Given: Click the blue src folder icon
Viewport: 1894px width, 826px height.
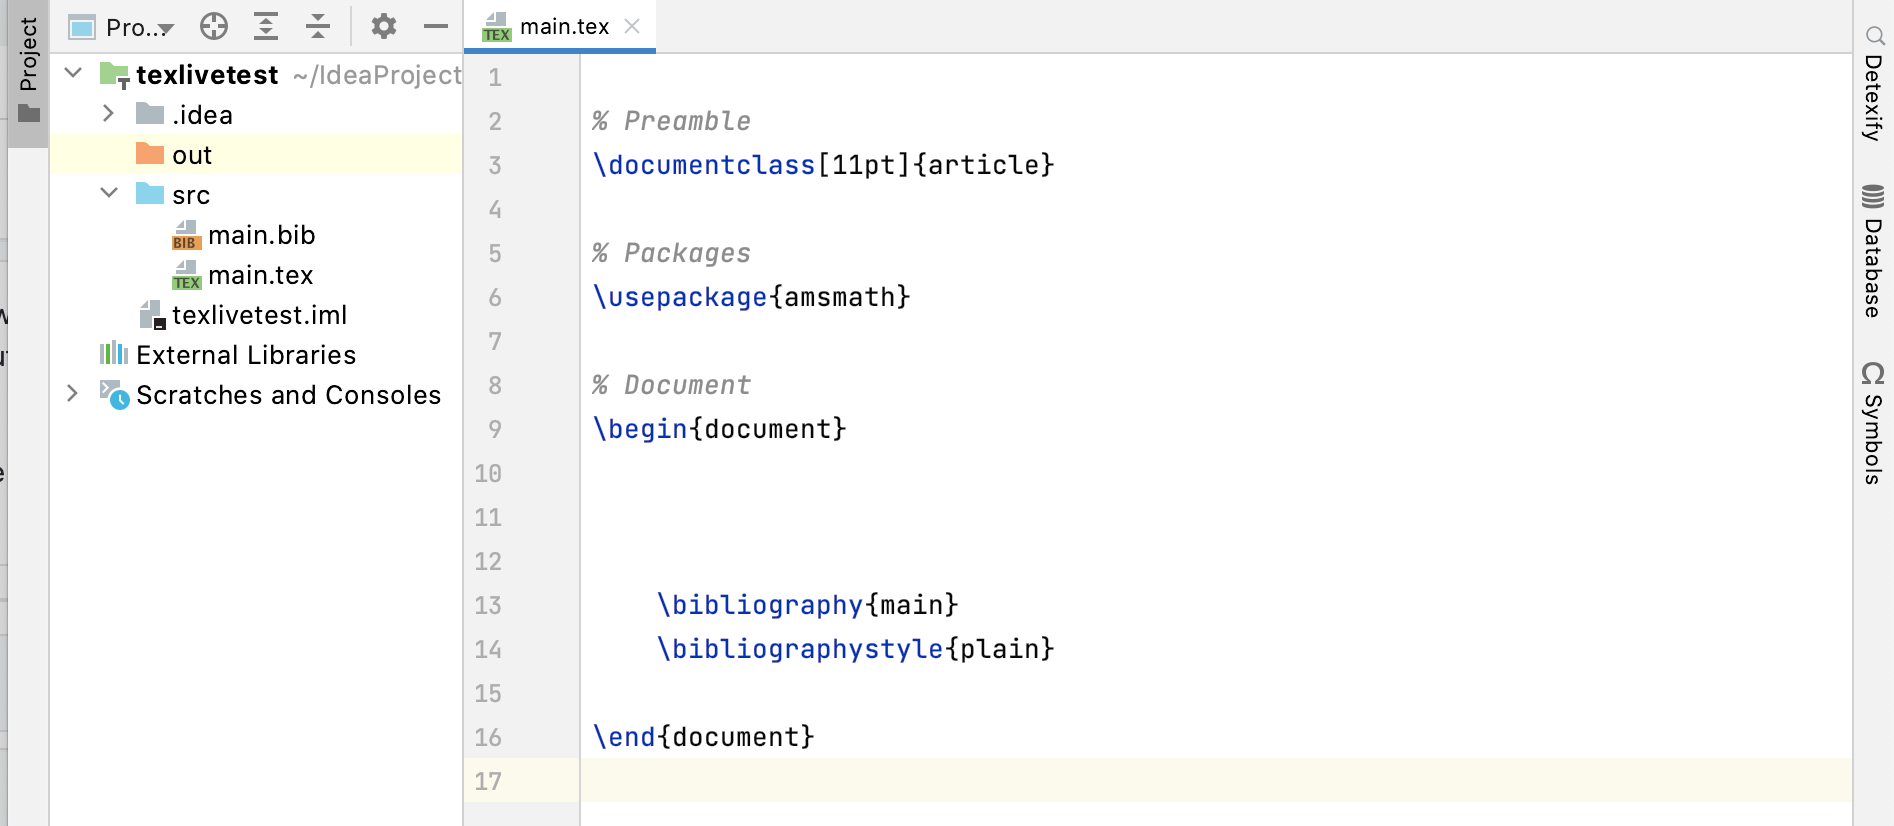Looking at the screenshot, I should coord(150,193).
